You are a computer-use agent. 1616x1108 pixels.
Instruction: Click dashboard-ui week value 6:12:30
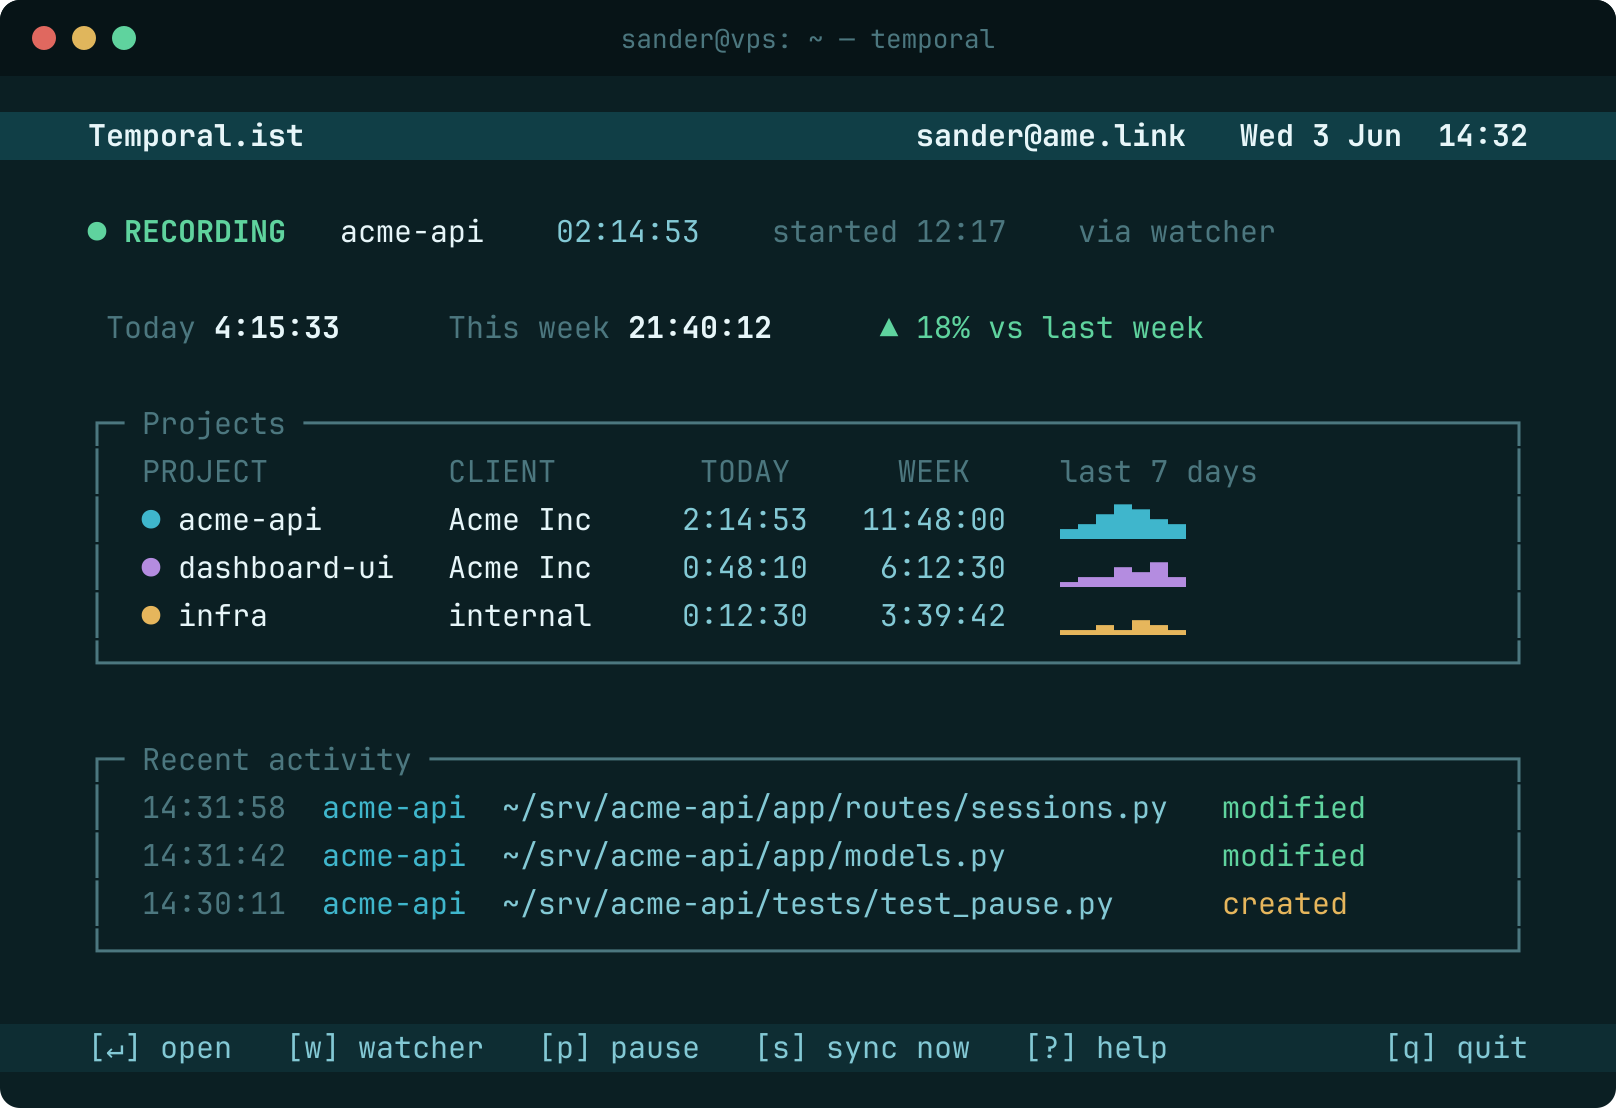pyautogui.click(x=943, y=568)
